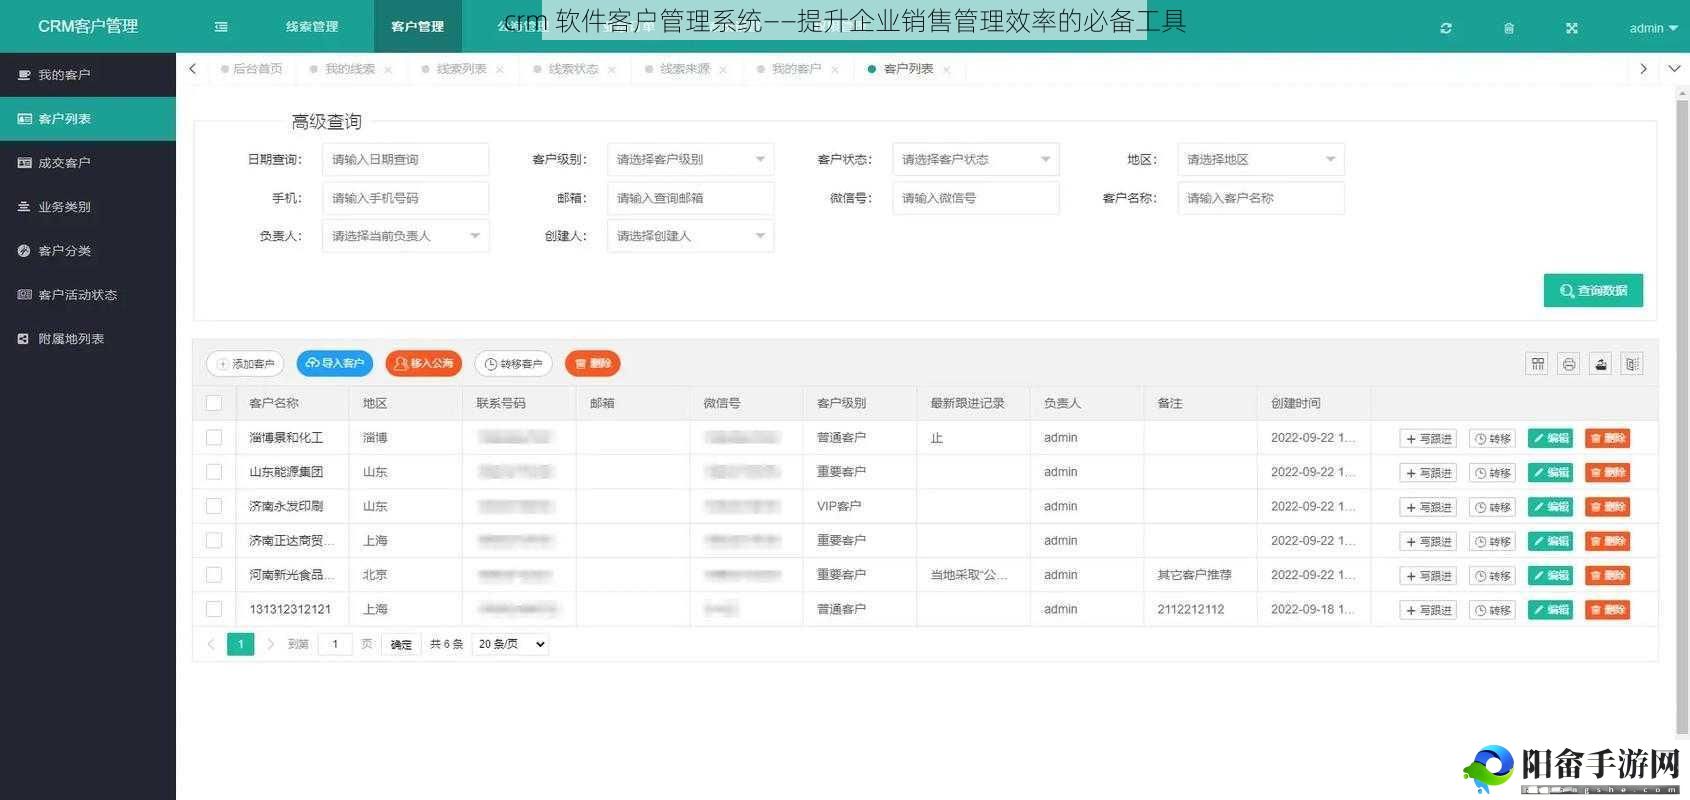Open the 客户状态 dropdown
Image resolution: width=1690 pixels, height=800 pixels.
[975, 160]
